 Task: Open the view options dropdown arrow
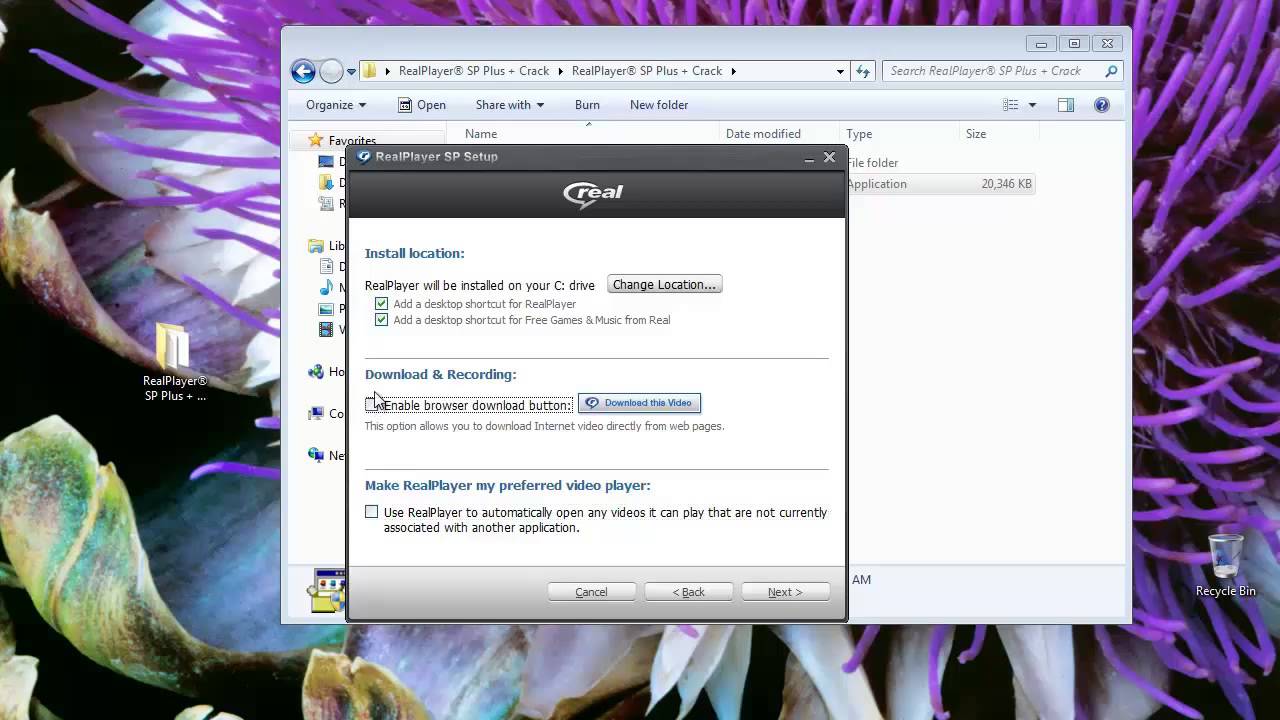tap(1032, 105)
